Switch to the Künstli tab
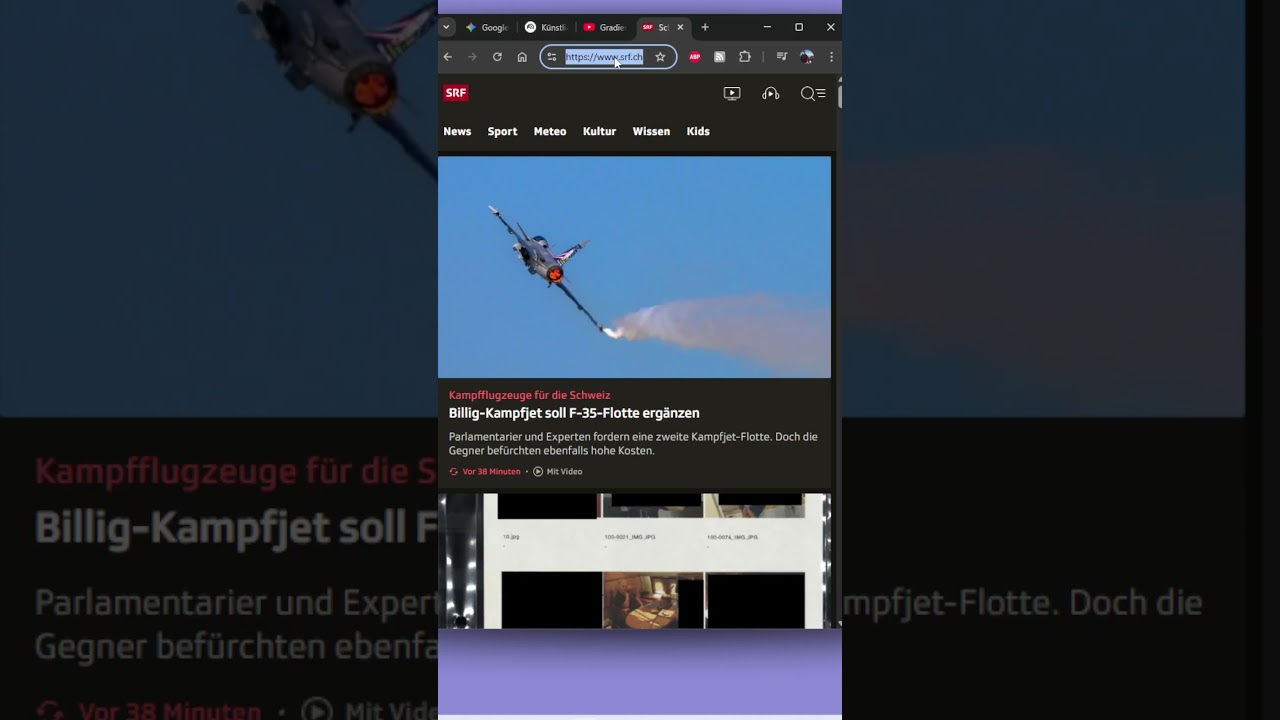 pos(547,27)
